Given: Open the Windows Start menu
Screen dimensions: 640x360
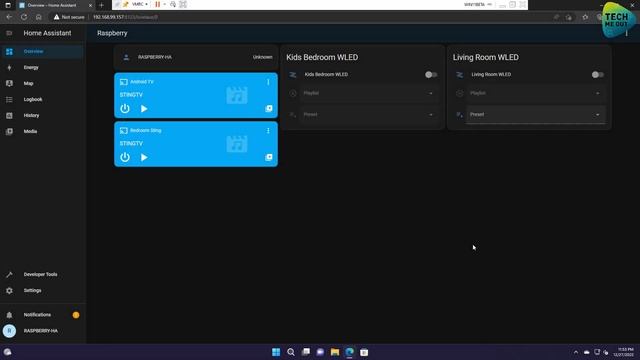Looking at the screenshot, I should coord(276,352).
